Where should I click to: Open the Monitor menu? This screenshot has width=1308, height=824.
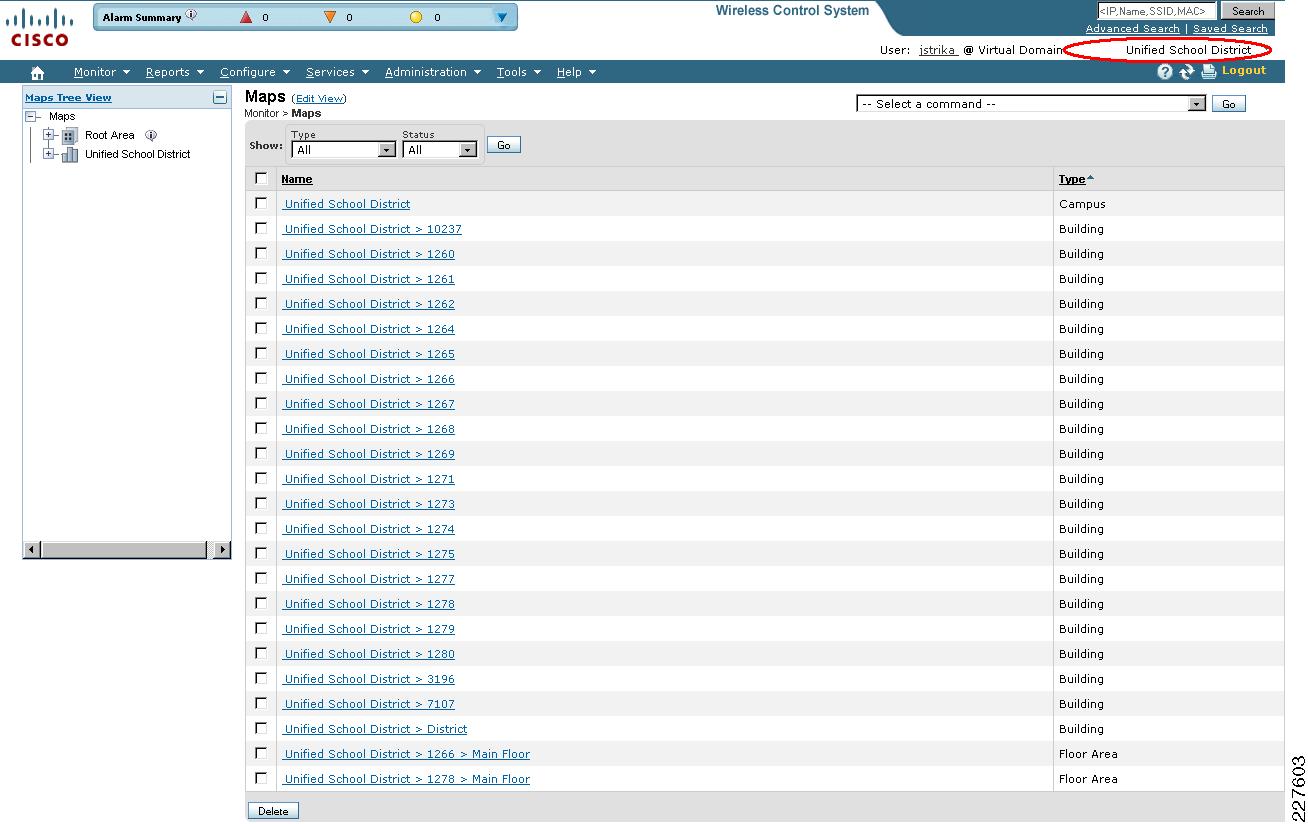click(x=101, y=72)
